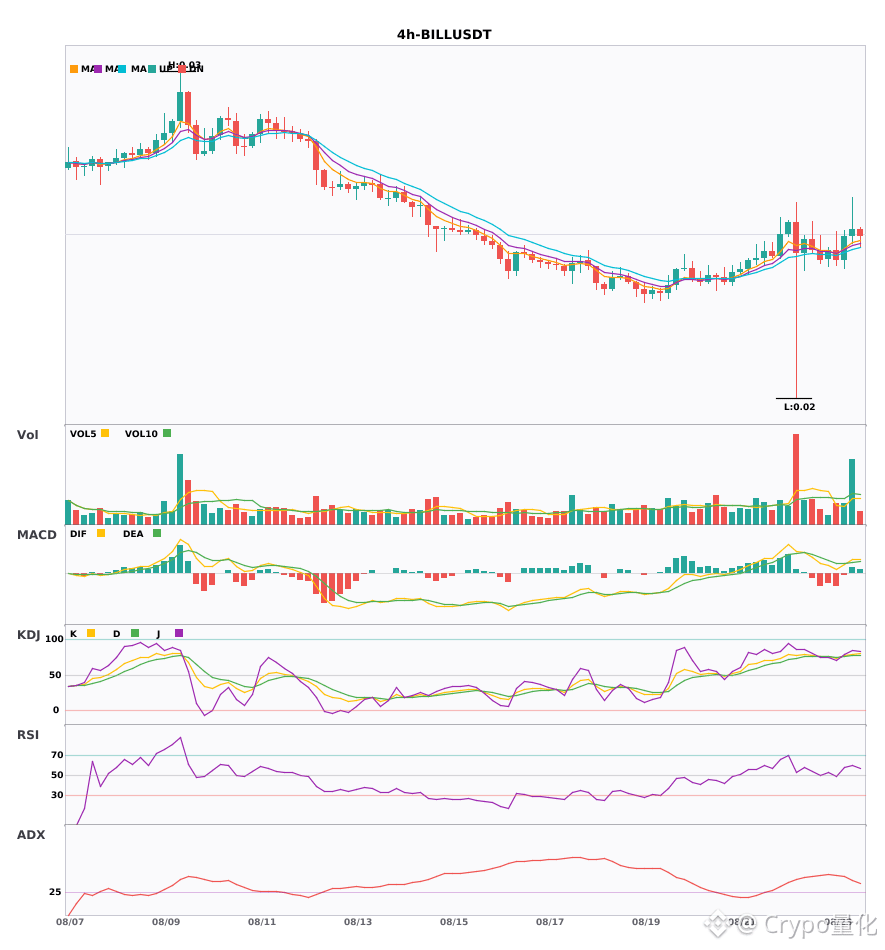Click the DEA legend text

click(133, 534)
